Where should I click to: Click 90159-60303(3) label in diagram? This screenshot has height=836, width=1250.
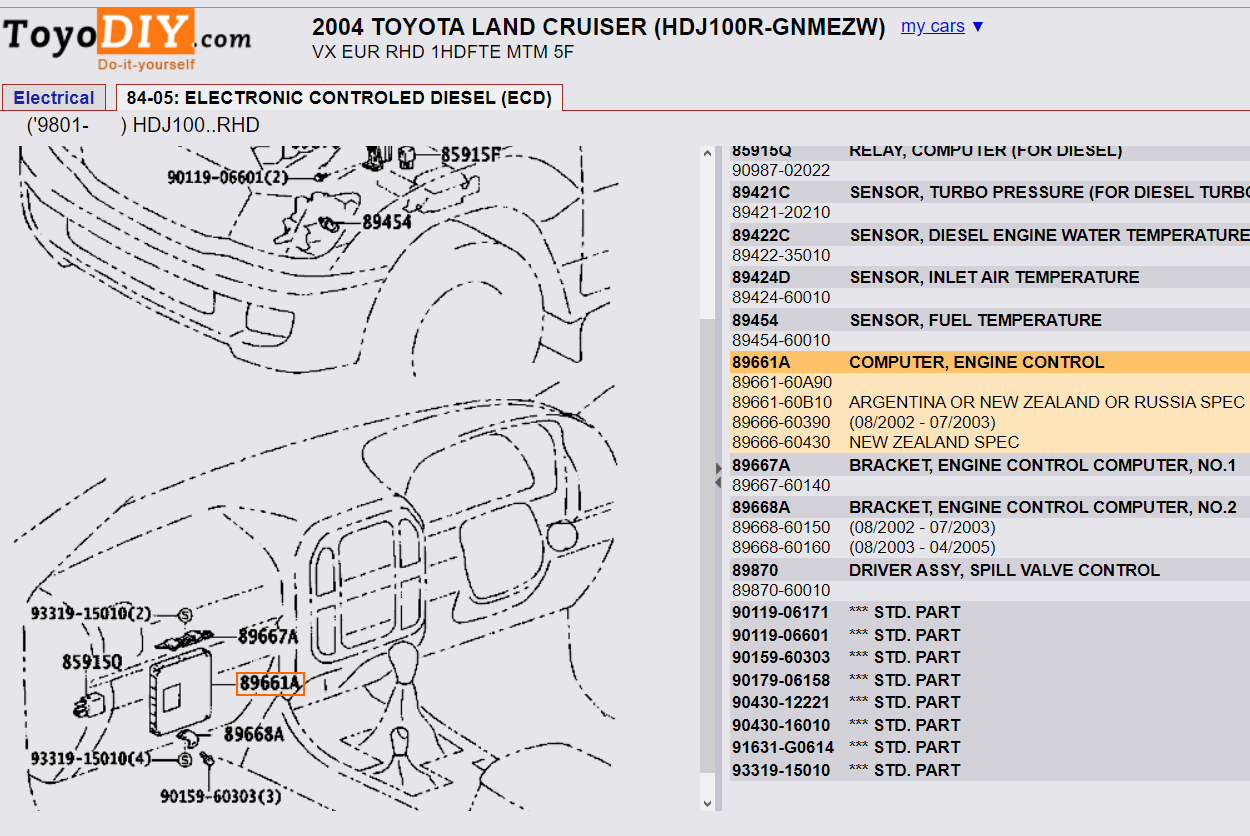pos(220,797)
